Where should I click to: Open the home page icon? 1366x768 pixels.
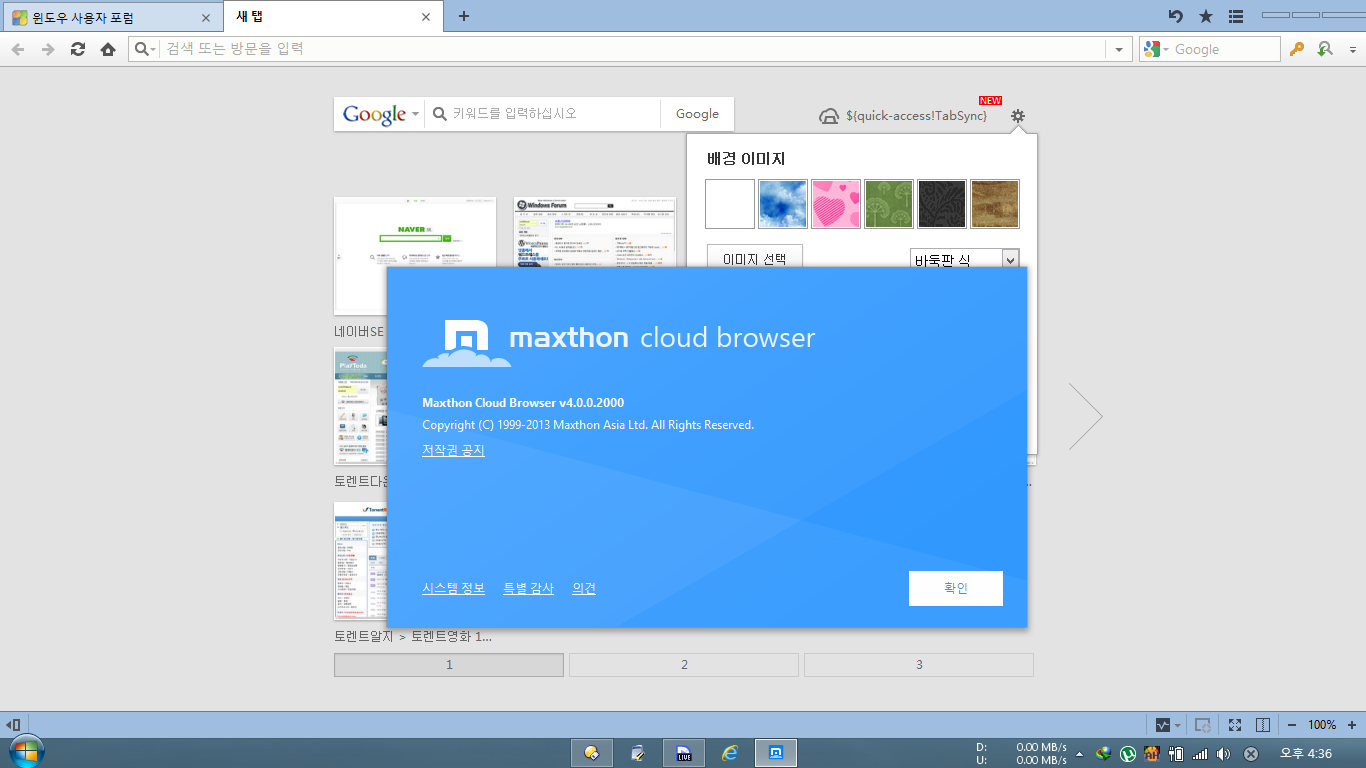pos(108,49)
